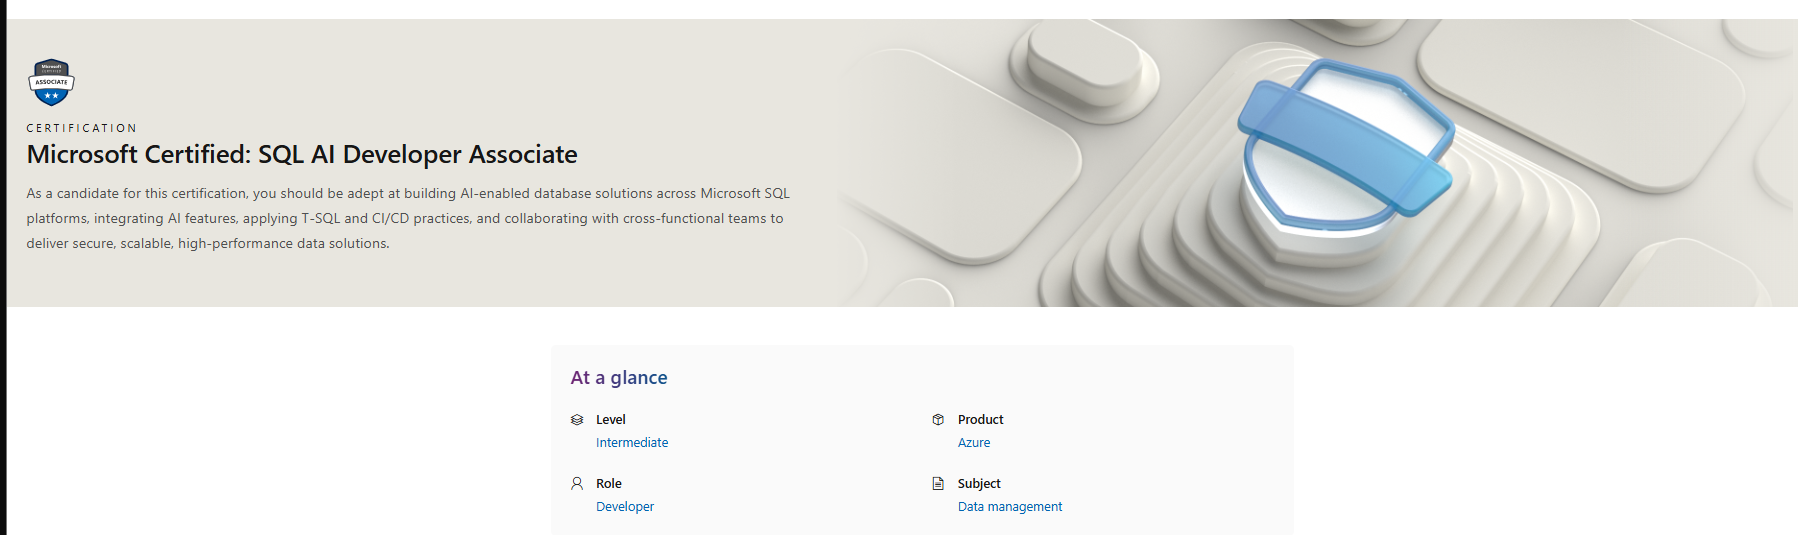The height and width of the screenshot is (535, 1798).
Task: Click the Product cube icon
Action: point(938,420)
